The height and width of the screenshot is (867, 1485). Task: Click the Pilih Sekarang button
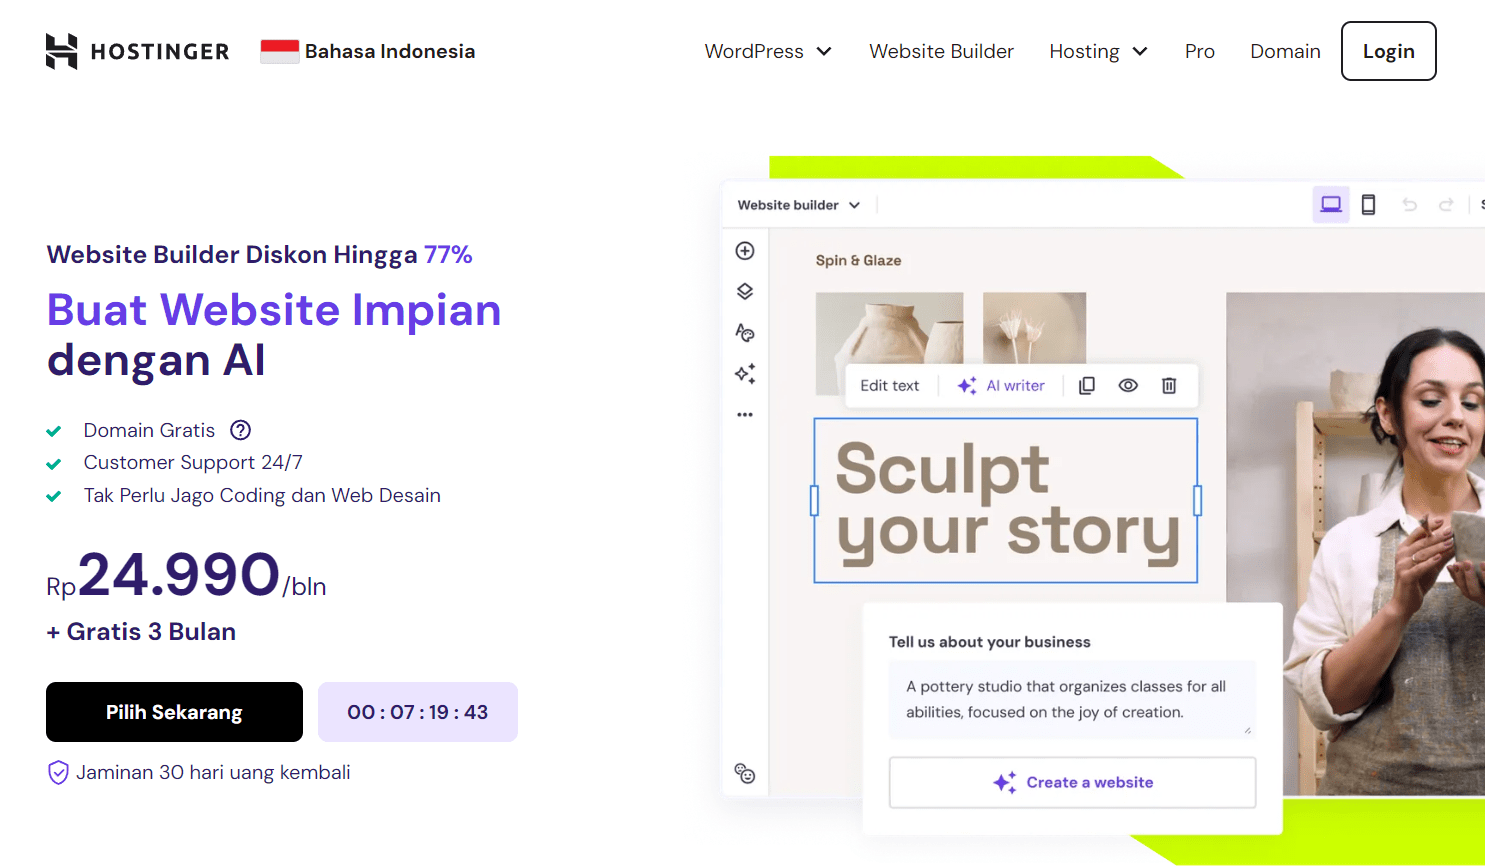coord(174,712)
